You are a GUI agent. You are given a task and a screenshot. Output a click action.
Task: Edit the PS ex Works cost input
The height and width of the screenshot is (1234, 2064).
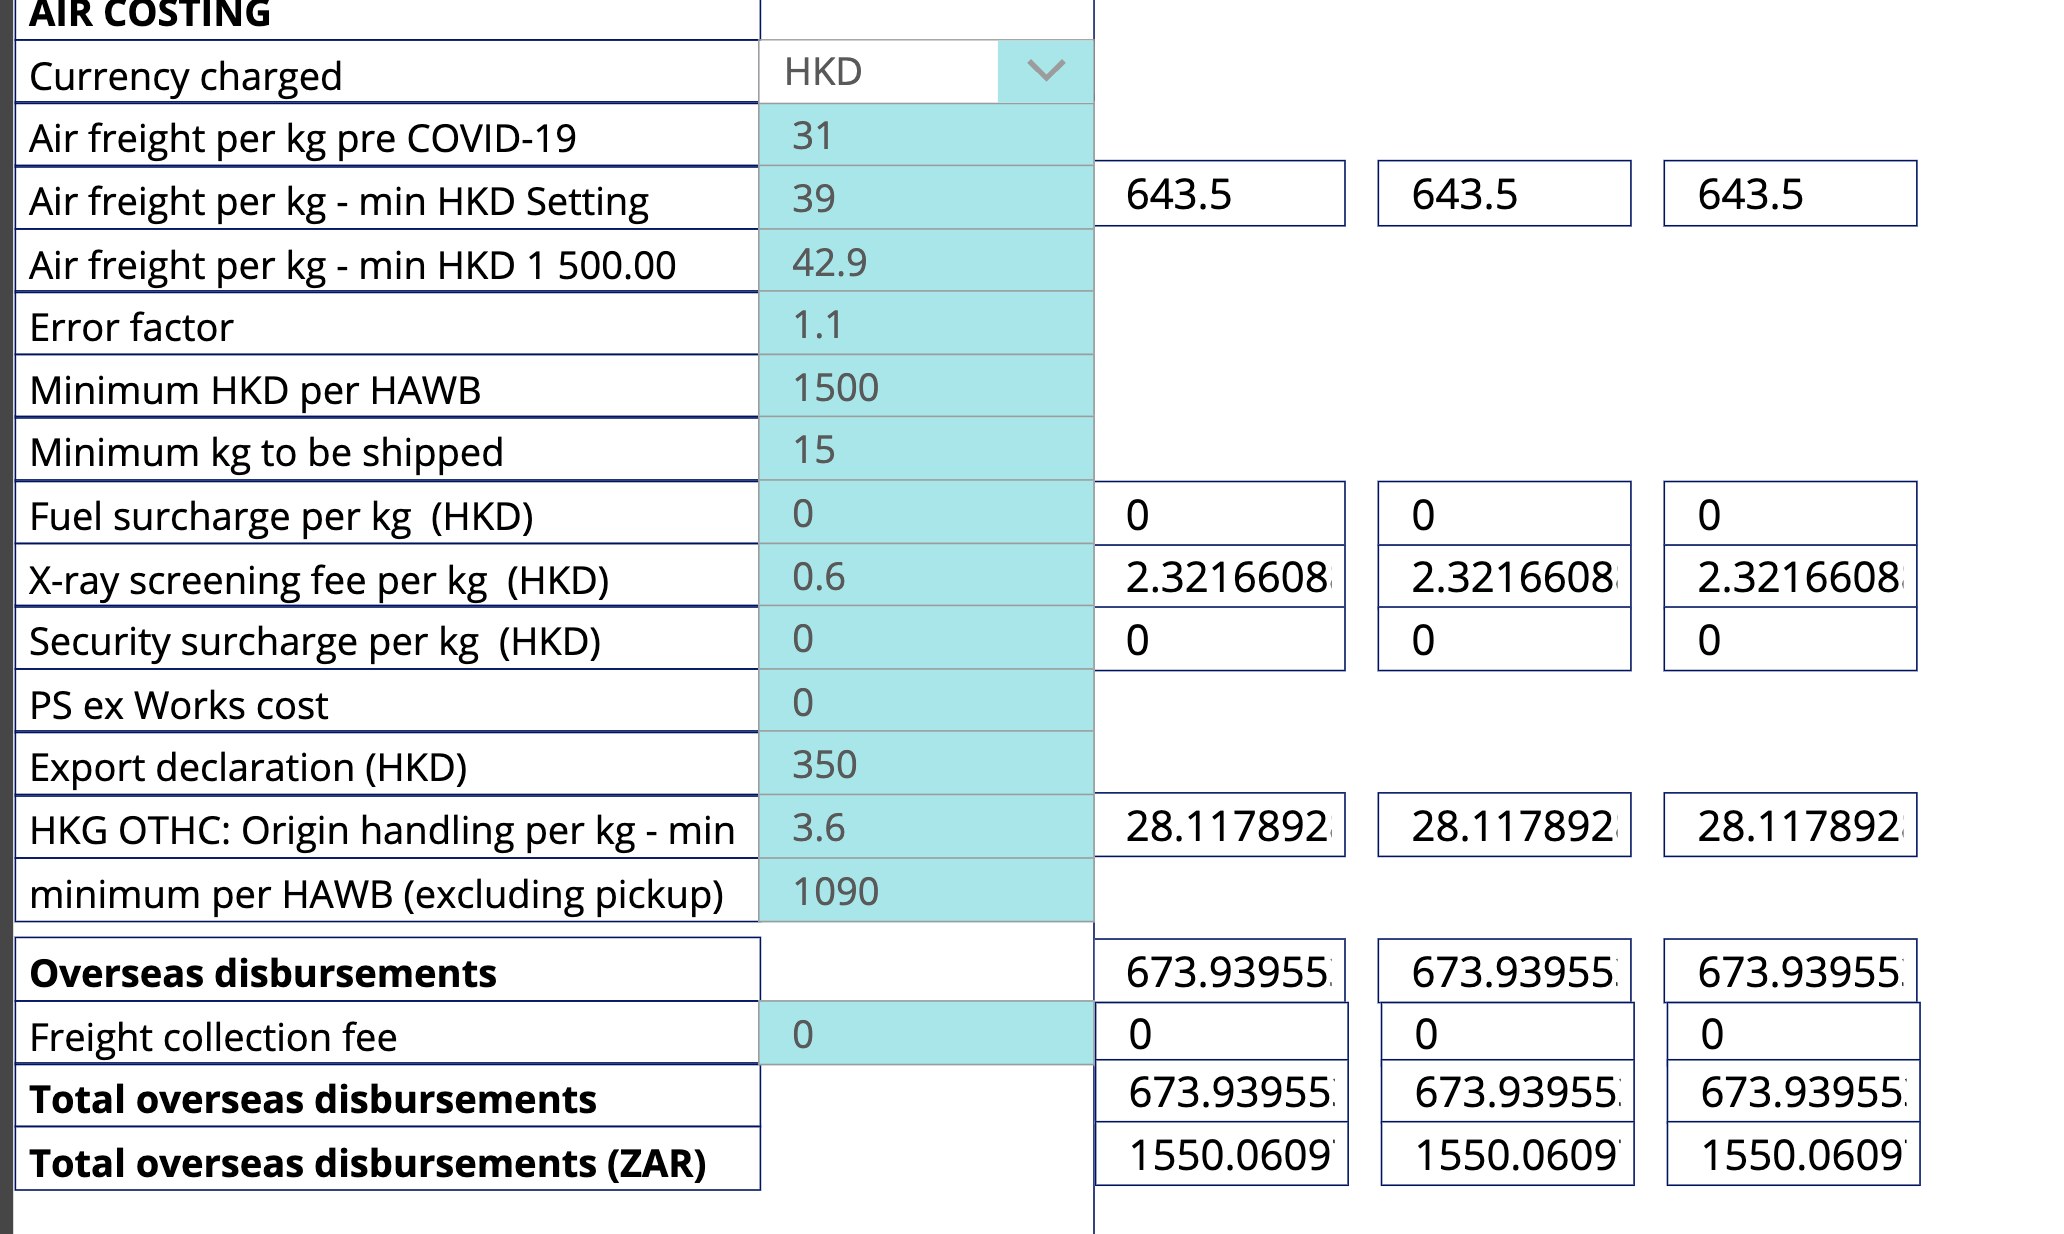point(926,701)
